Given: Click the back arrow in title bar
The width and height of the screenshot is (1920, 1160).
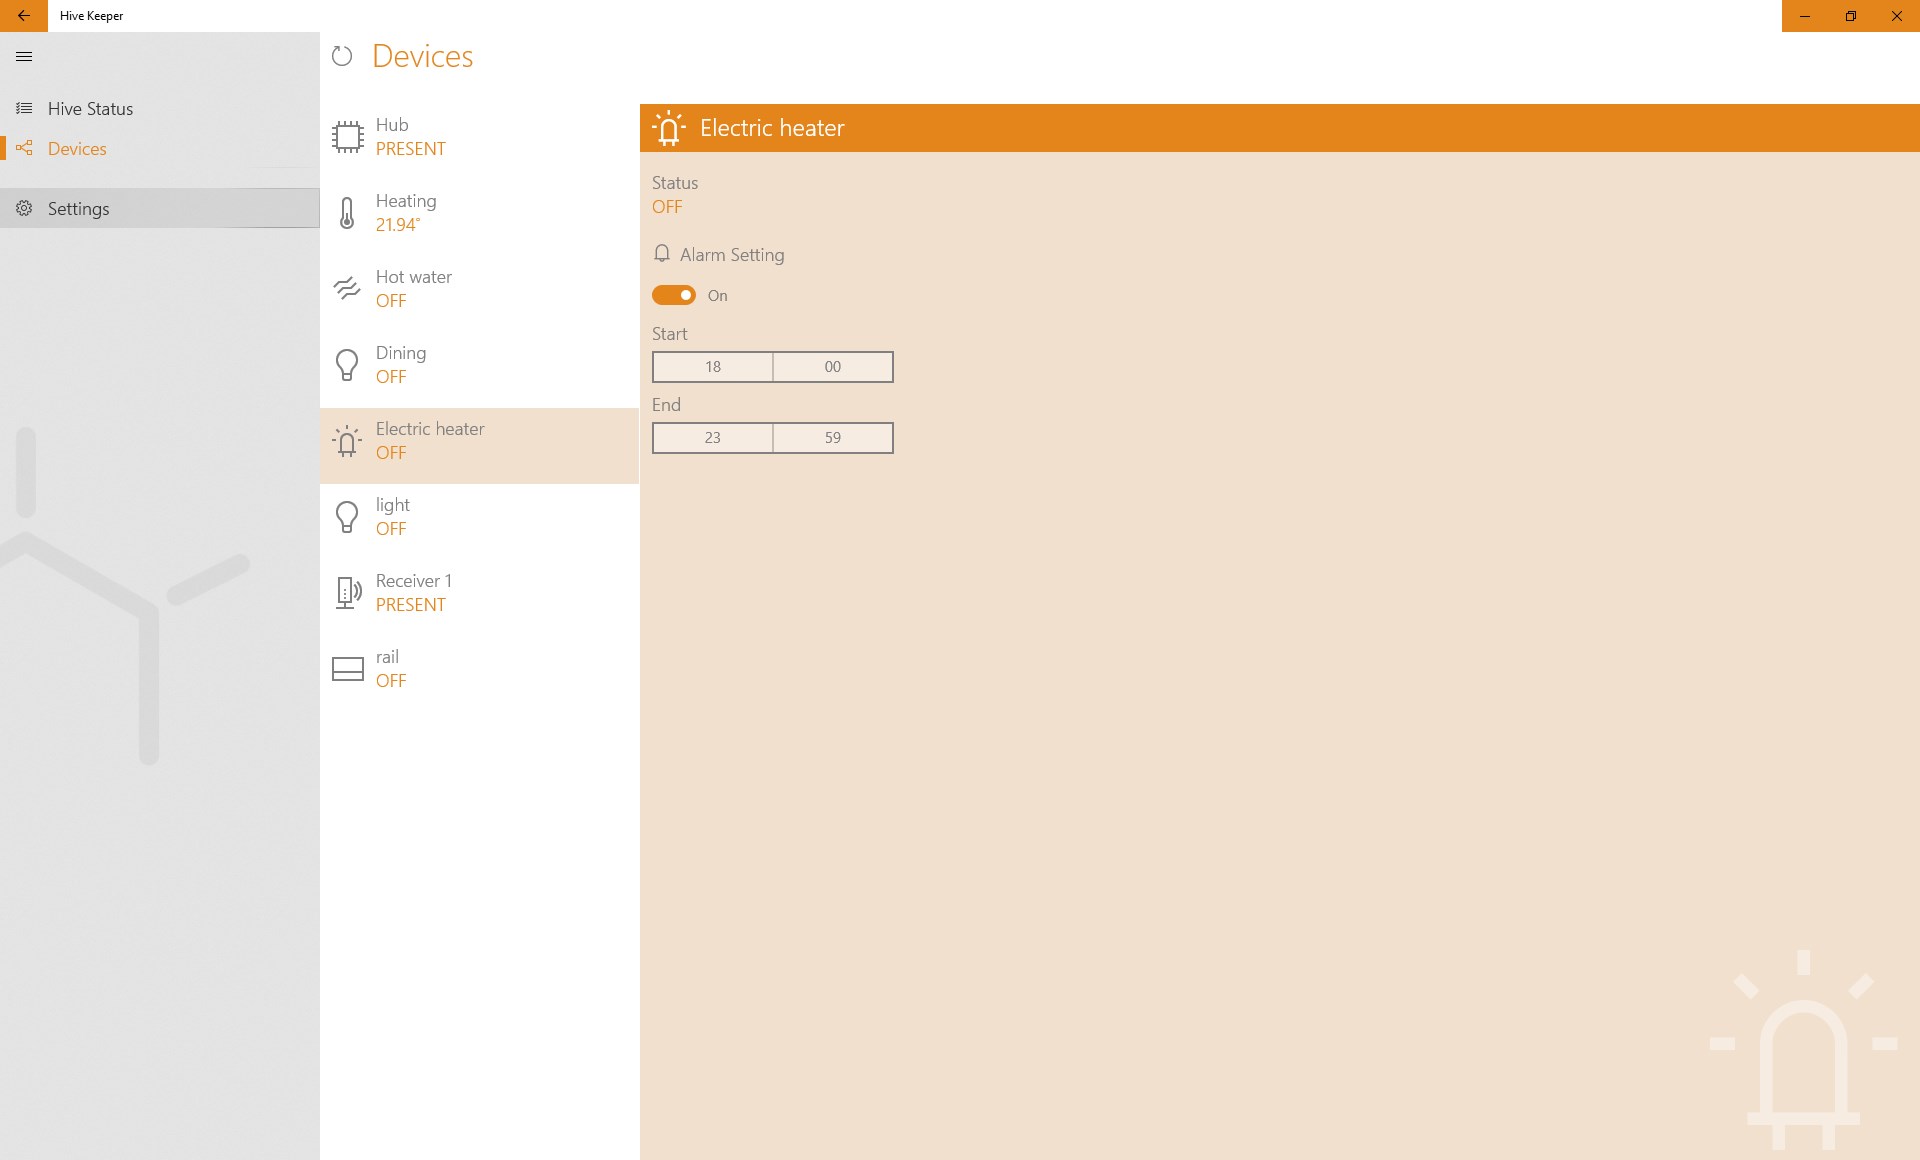Looking at the screenshot, I should (24, 16).
